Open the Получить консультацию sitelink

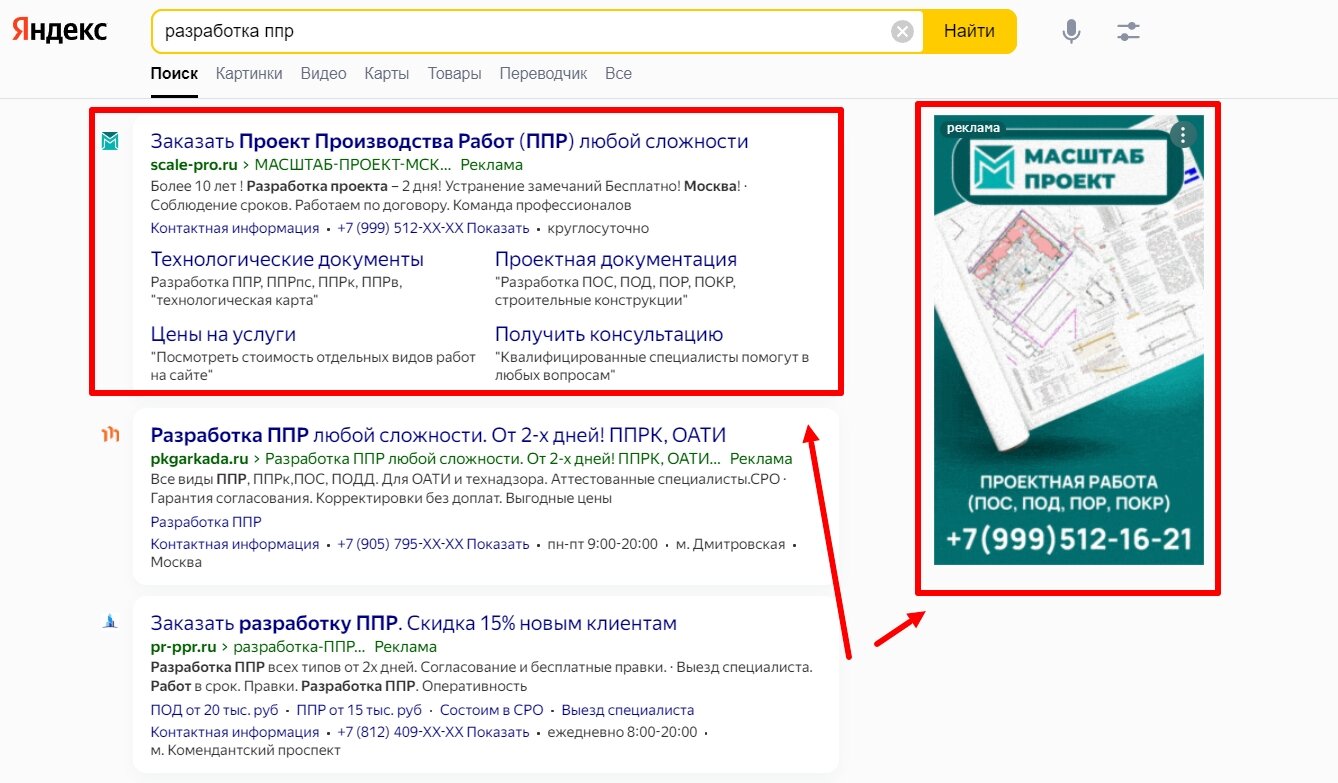pyautogui.click(x=609, y=334)
